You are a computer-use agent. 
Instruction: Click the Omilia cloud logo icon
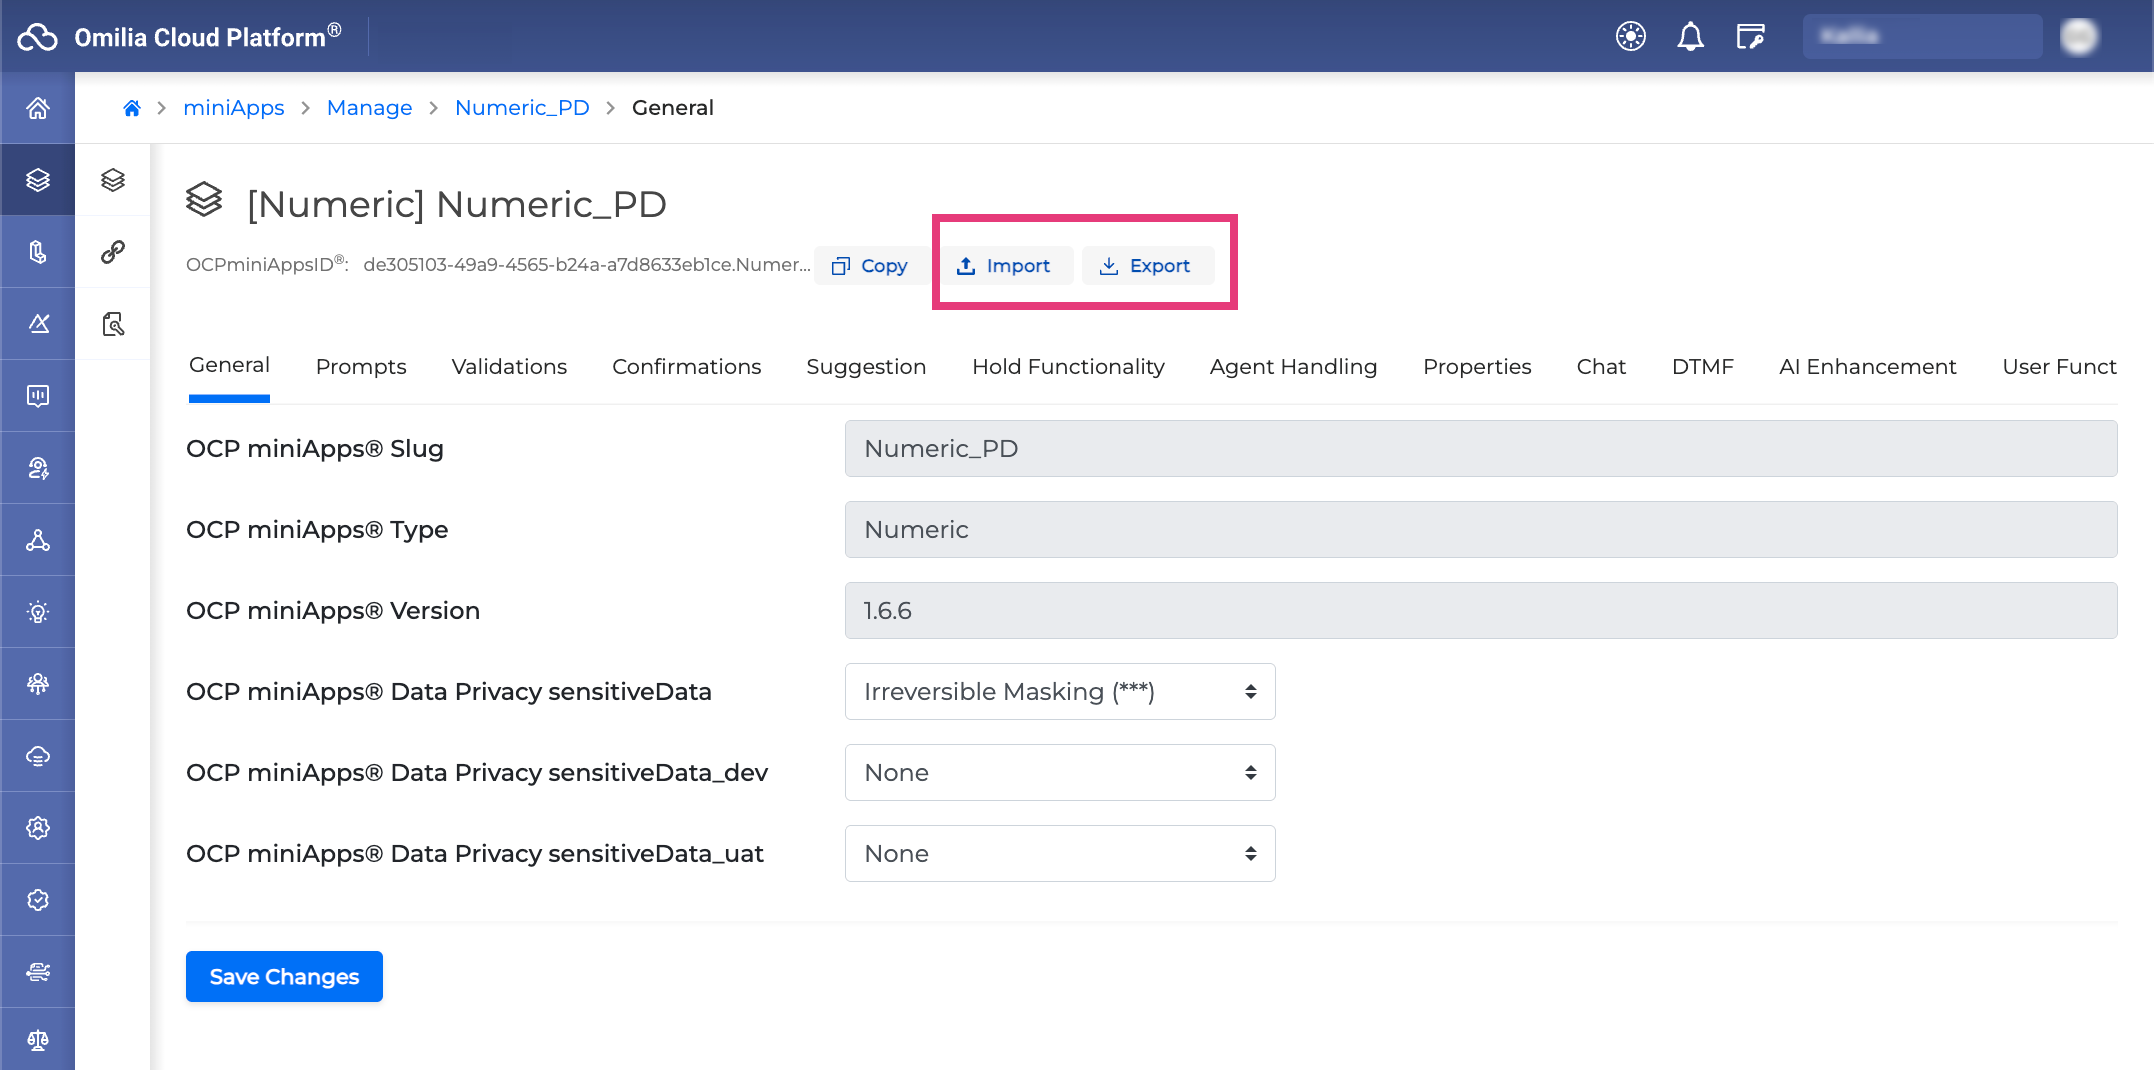[38, 37]
